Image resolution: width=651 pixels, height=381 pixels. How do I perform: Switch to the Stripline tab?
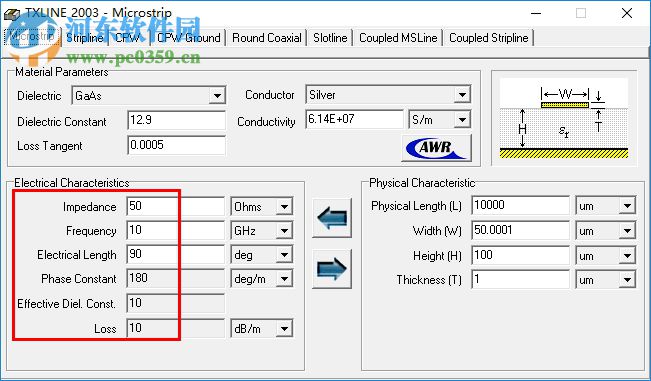coord(85,38)
